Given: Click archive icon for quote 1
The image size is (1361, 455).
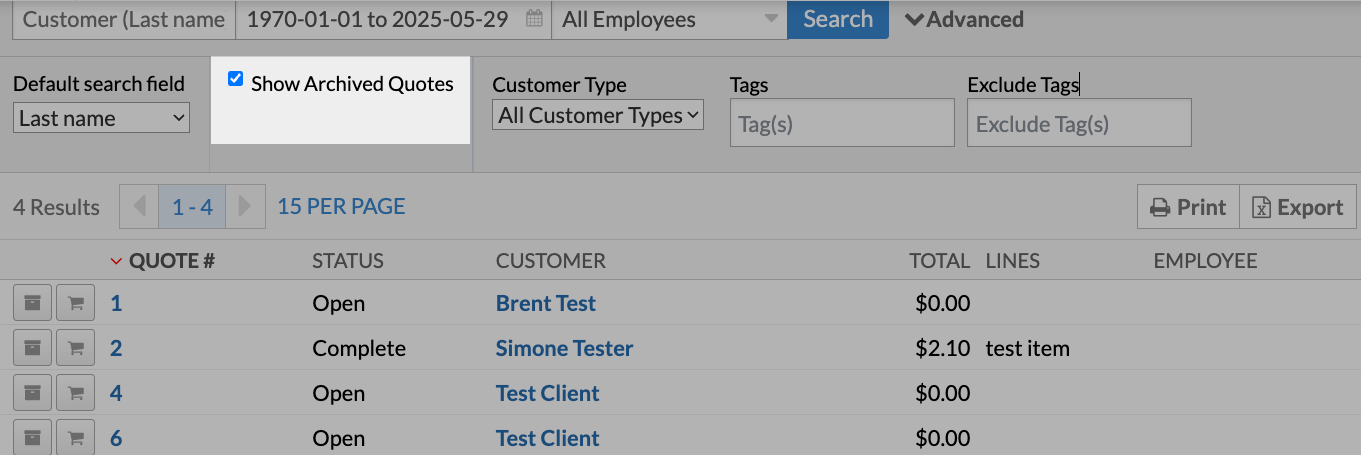Looking at the screenshot, I should (x=32, y=303).
